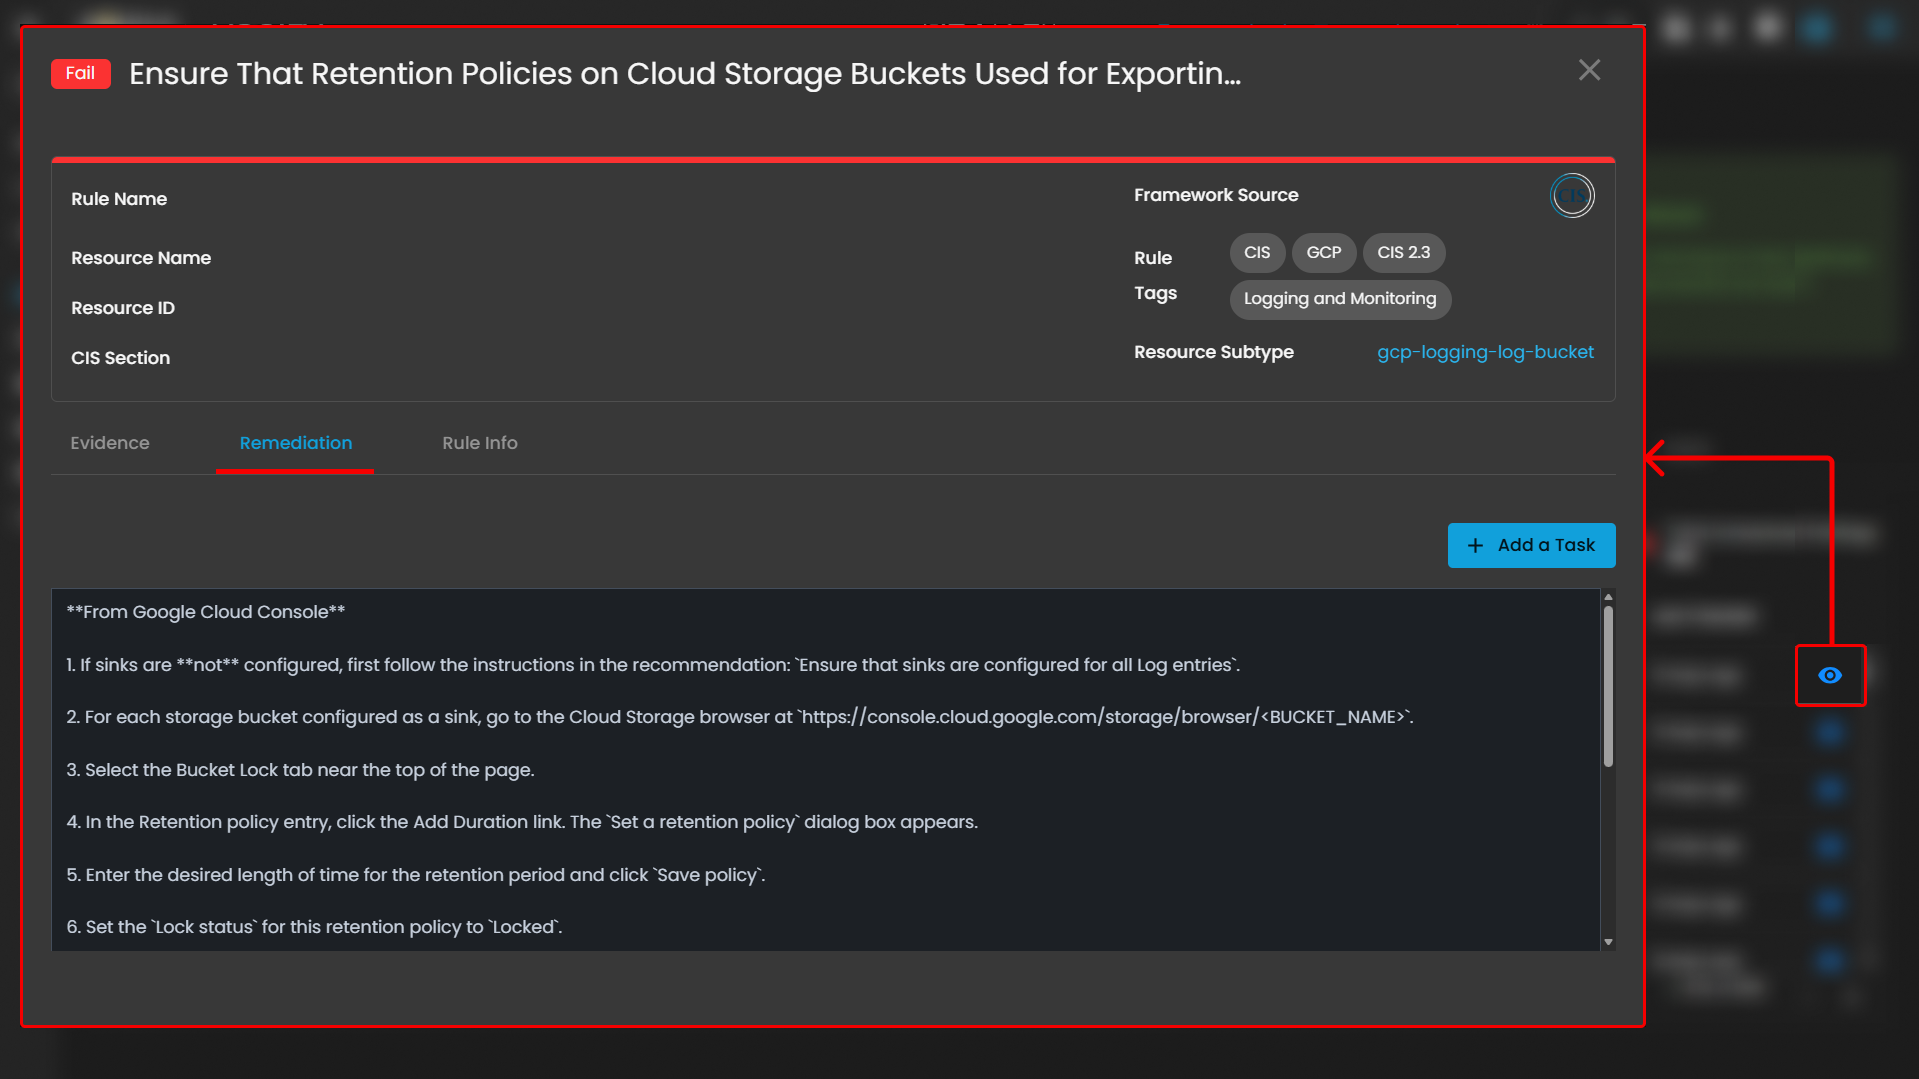Click the remediation scrollbar down arrow
The image size is (1919, 1079).
[x=1608, y=942]
